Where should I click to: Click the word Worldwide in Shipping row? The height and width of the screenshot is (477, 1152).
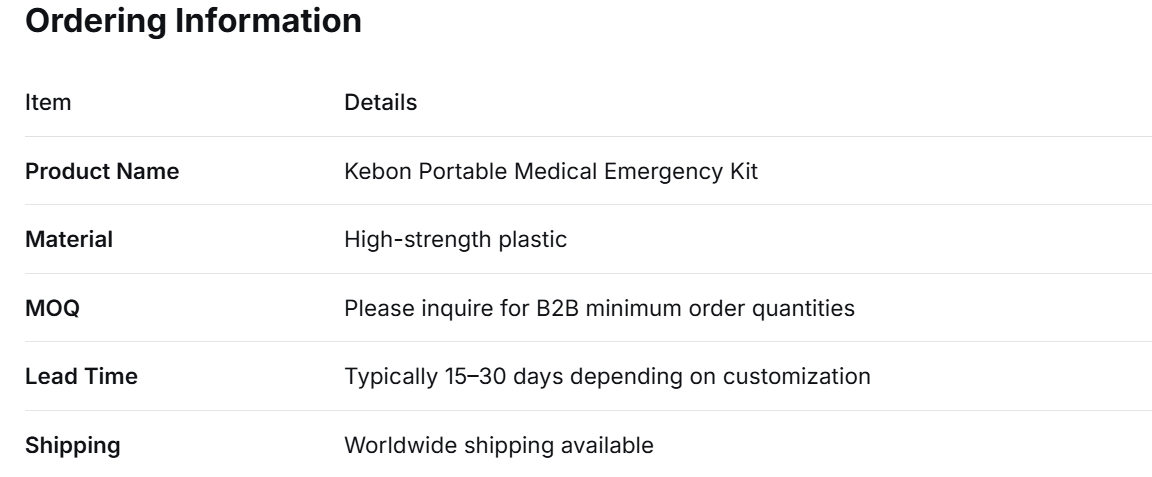401,445
